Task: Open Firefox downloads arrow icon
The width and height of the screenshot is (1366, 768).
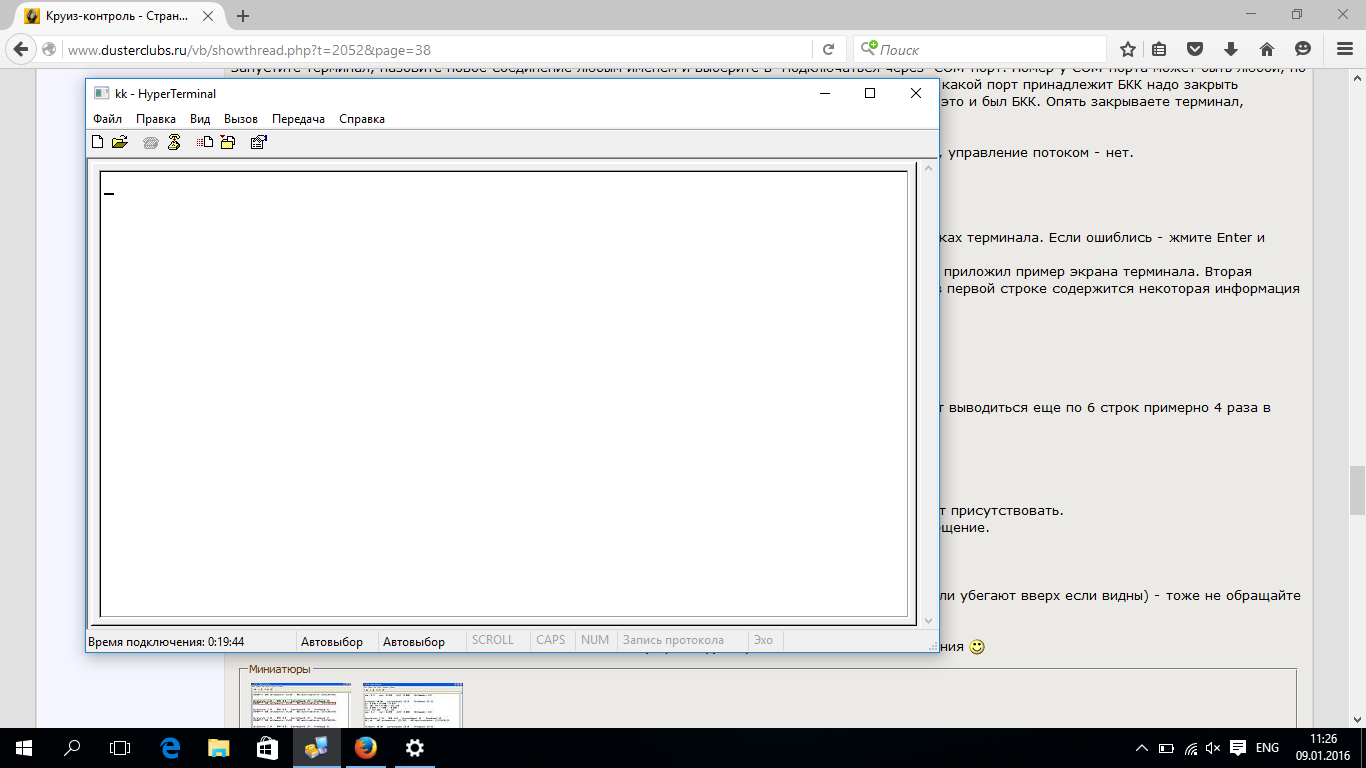Action: pyautogui.click(x=1231, y=49)
